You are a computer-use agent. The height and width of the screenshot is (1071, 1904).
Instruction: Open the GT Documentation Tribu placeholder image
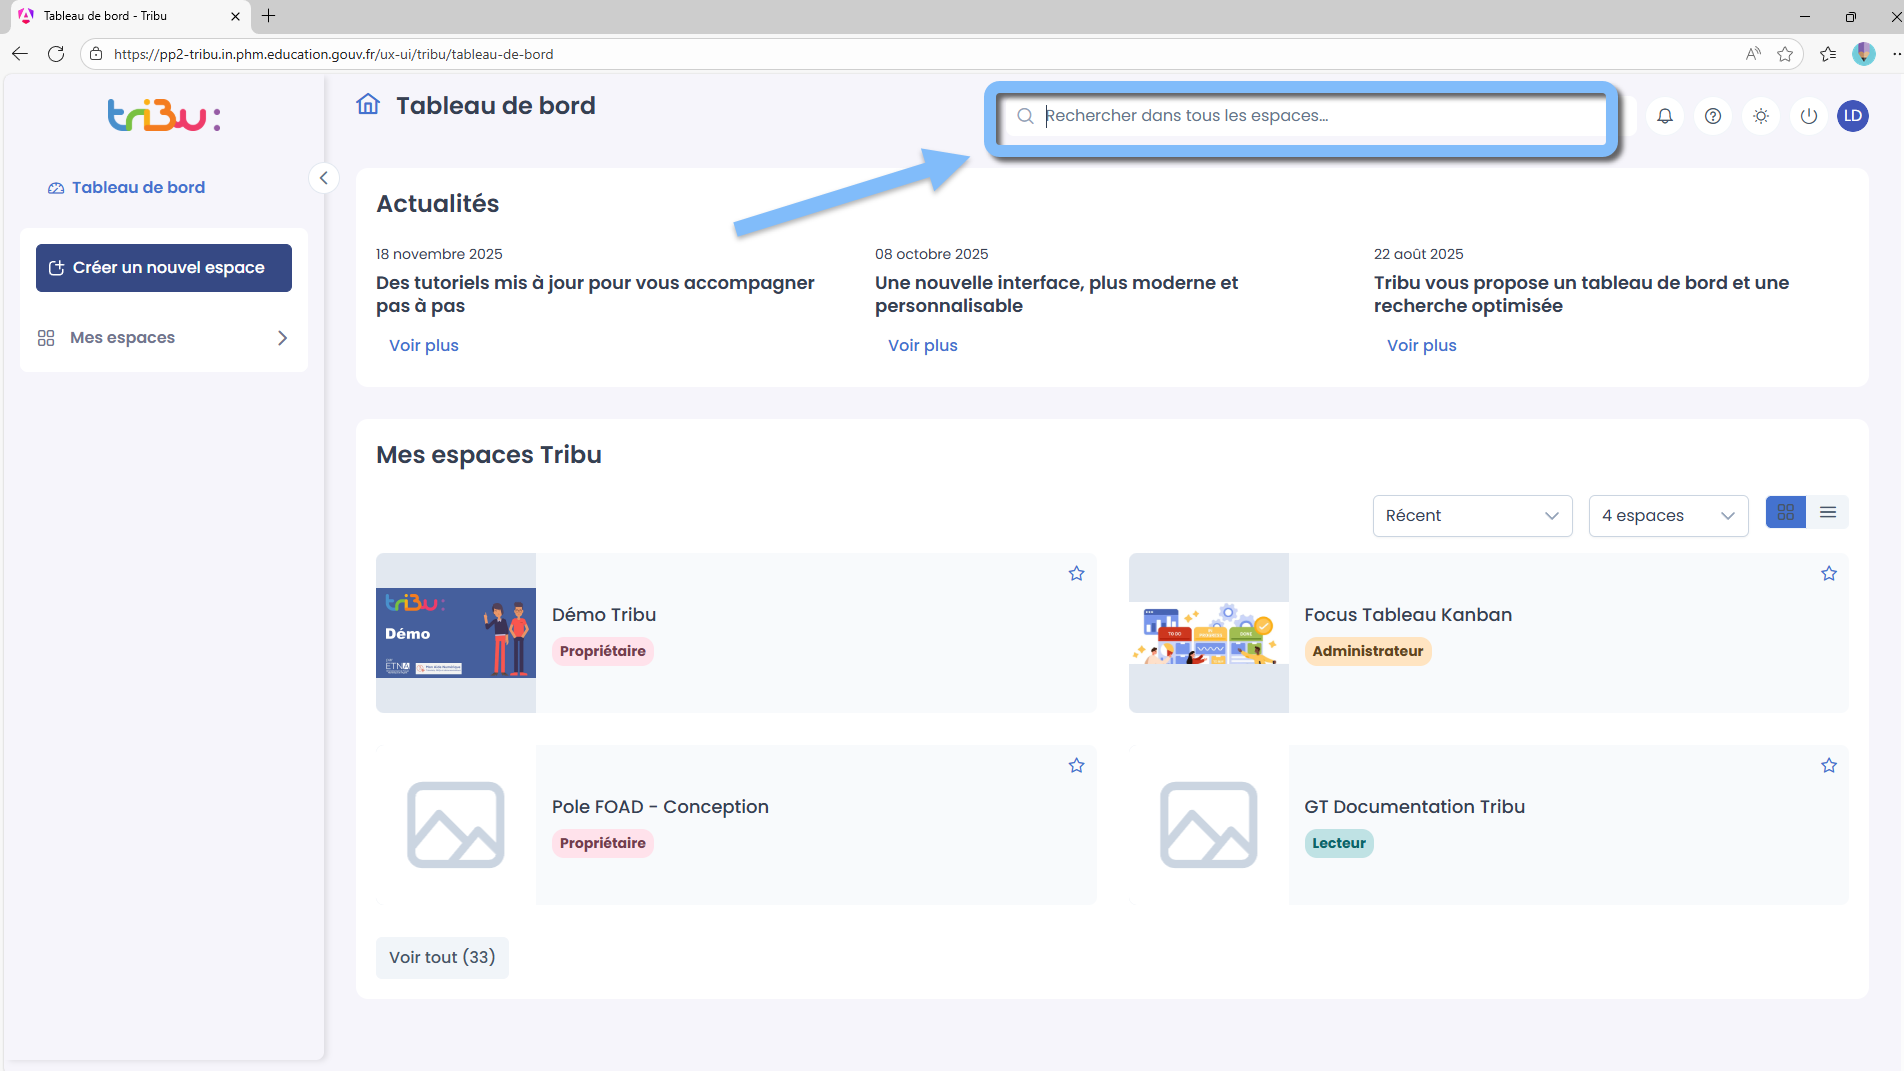(x=1209, y=825)
